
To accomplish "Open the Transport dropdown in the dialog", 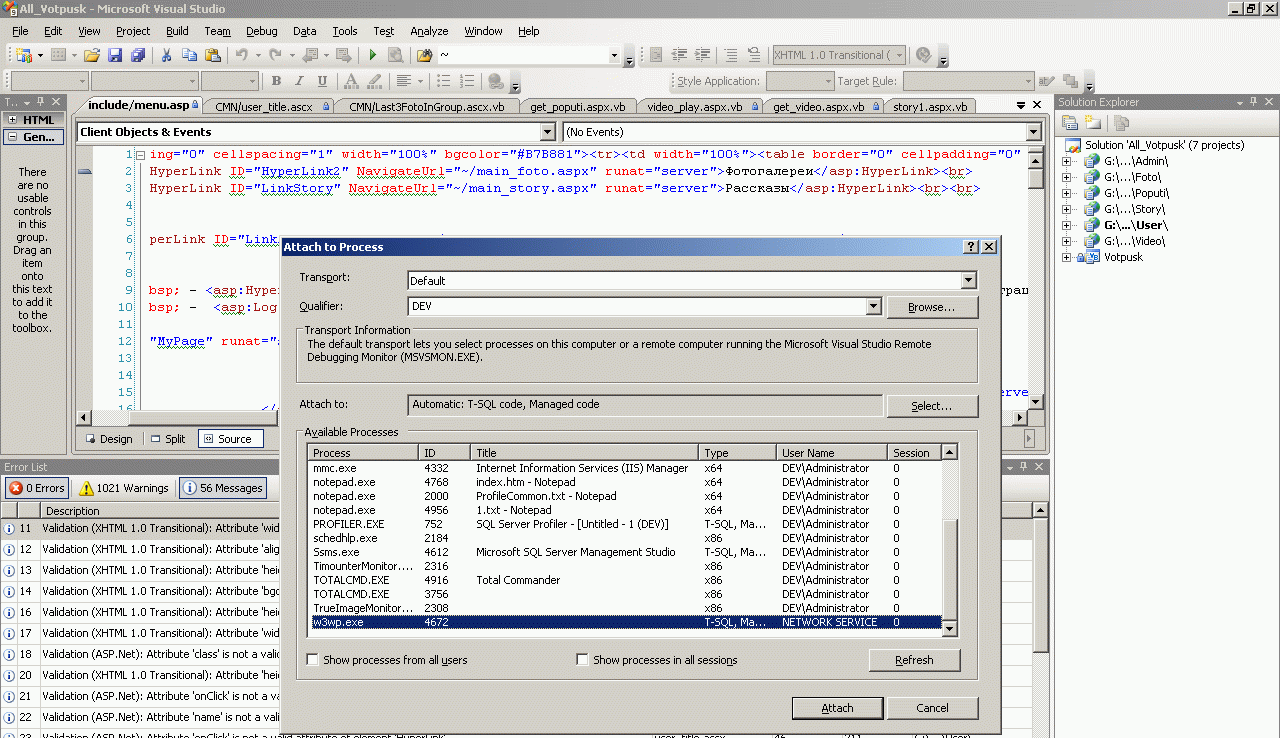I will tap(968, 281).
